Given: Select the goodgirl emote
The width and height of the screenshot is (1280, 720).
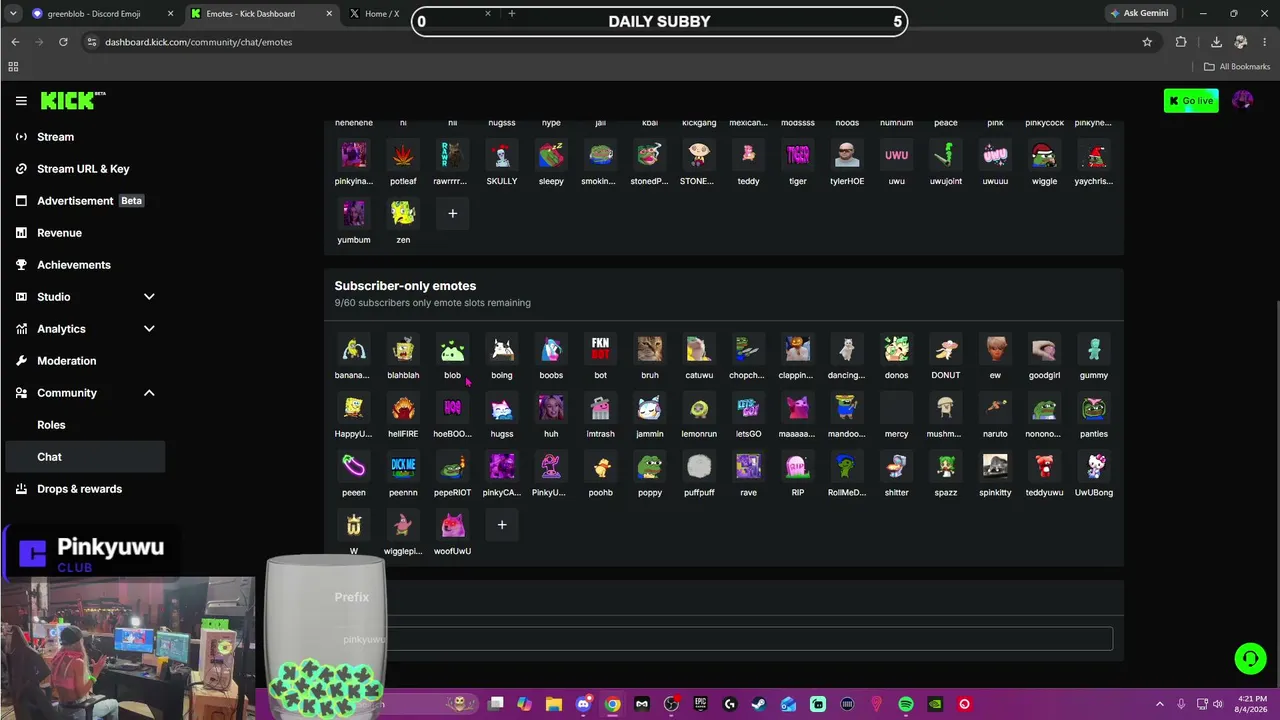Looking at the screenshot, I should [1044, 349].
